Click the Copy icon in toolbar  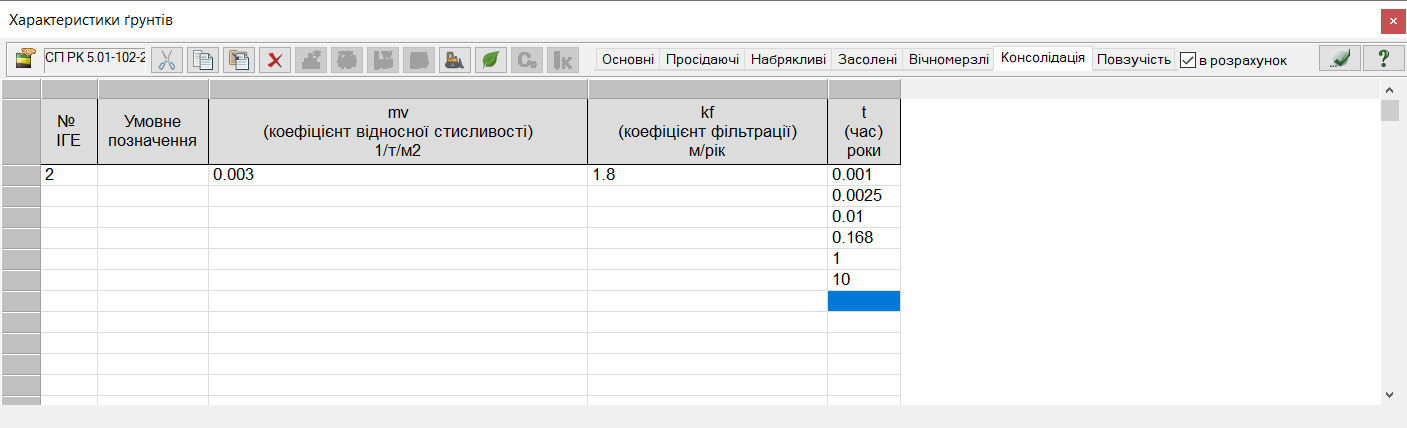pos(203,60)
